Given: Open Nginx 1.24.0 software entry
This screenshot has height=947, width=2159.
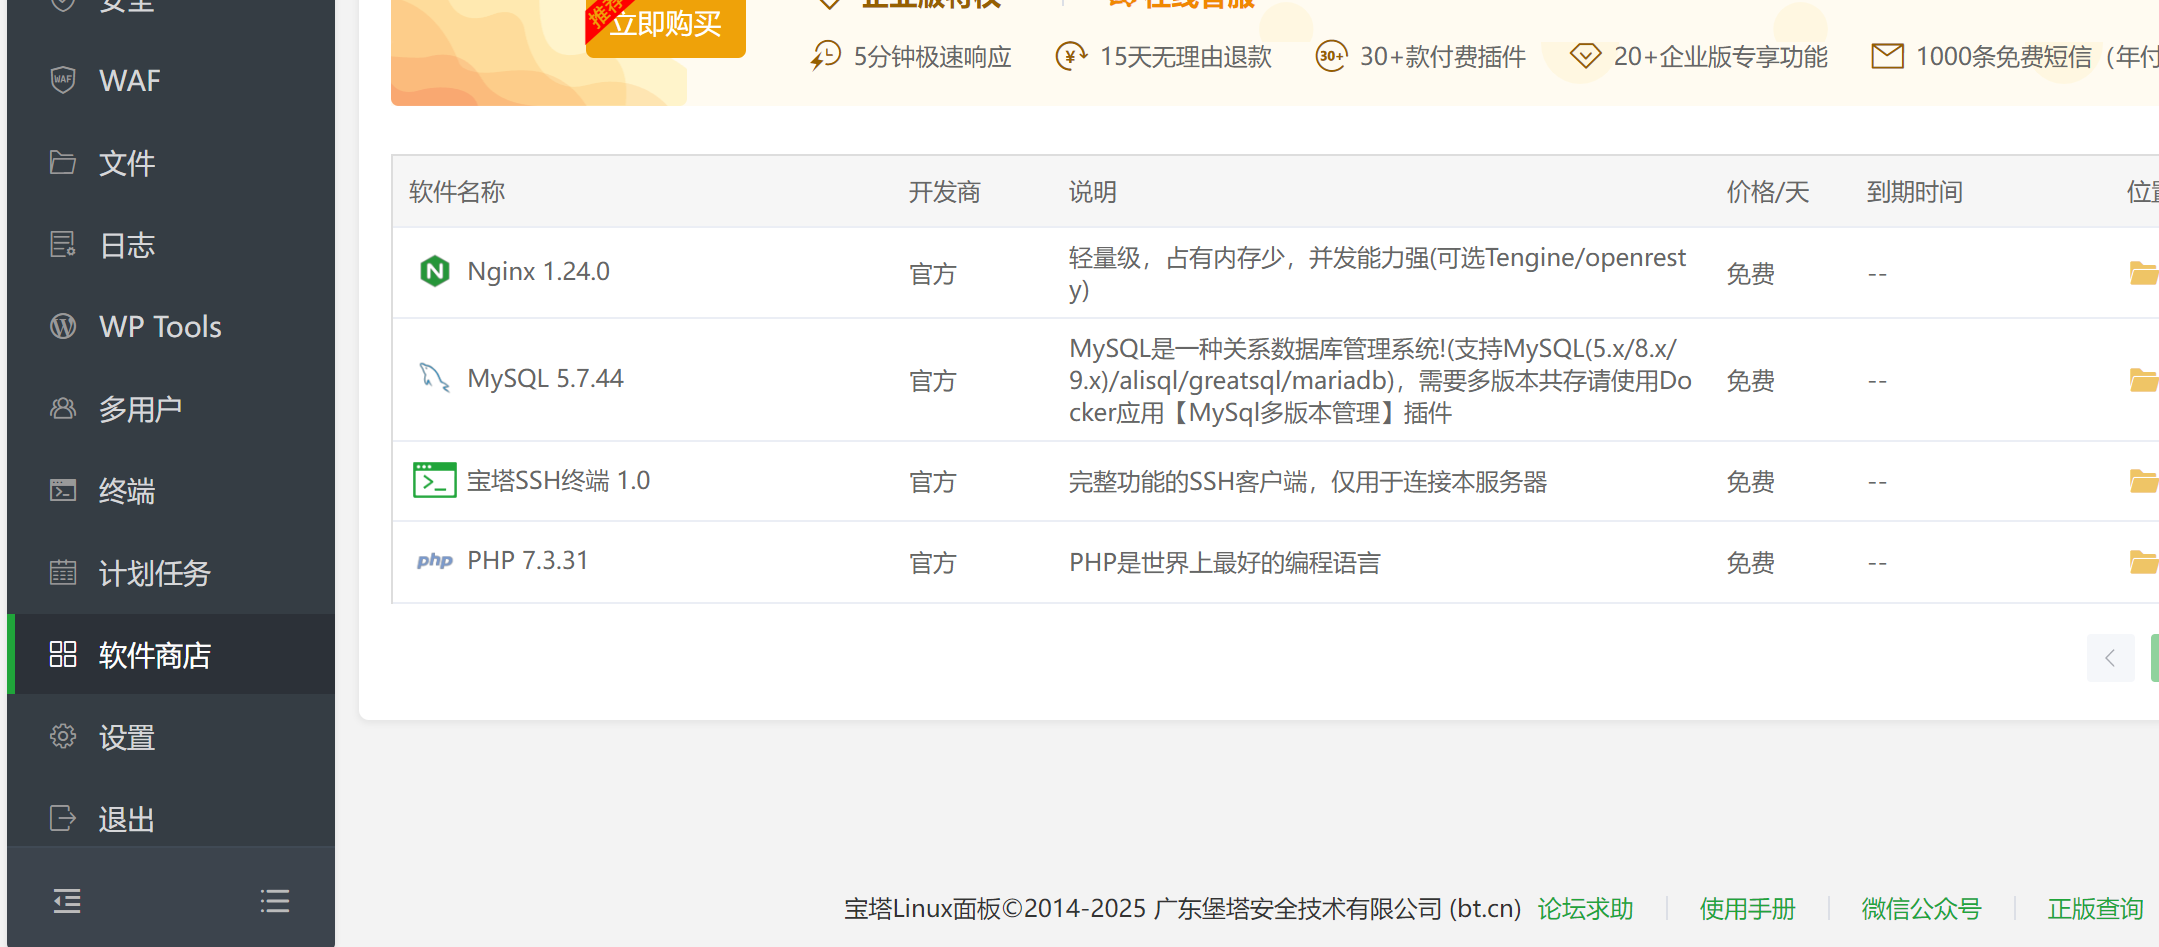Looking at the screenshot, I should 538,271.
